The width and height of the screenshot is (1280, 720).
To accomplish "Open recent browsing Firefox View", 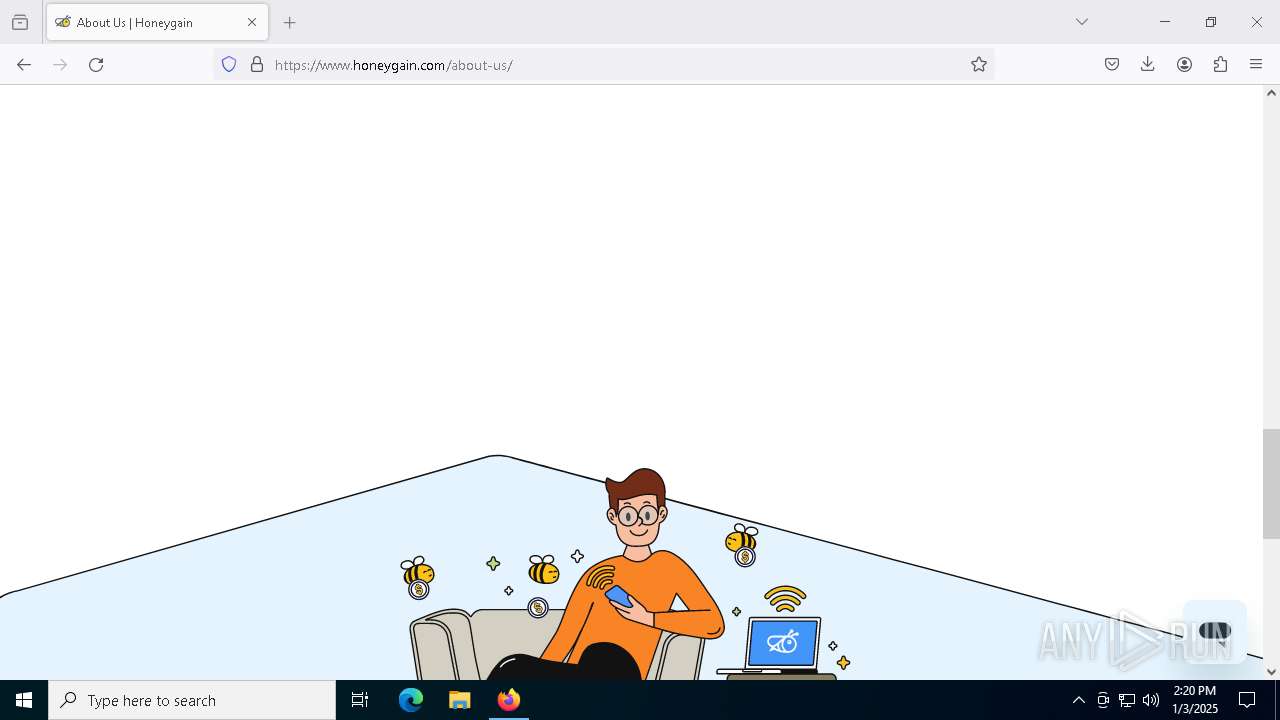I will click(20, 22).
